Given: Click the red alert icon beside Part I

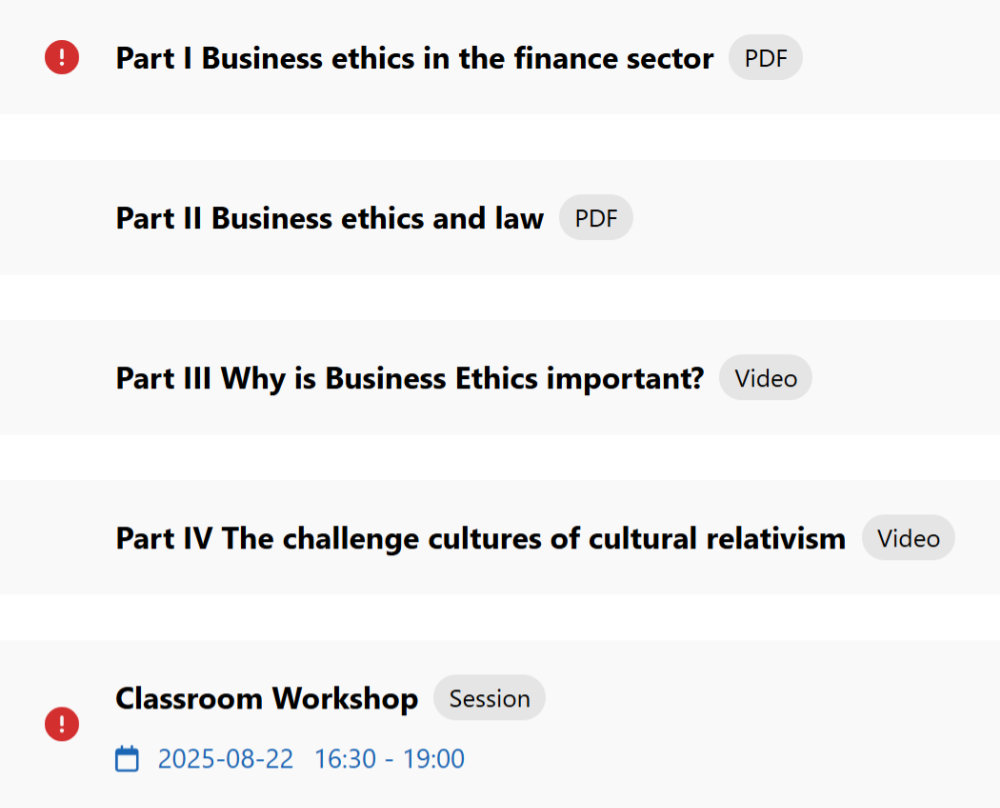Looking at the screenshot, I should (x=62, y=57).
